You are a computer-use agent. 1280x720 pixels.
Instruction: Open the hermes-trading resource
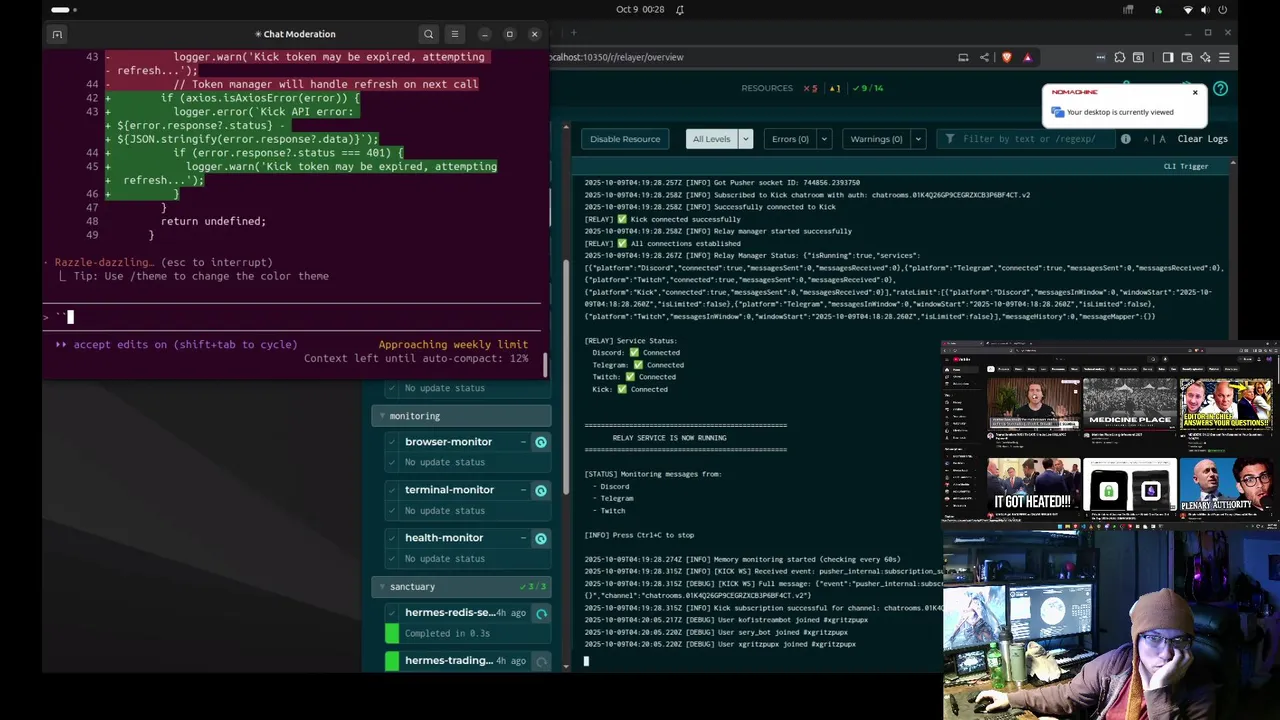point(448,661)
